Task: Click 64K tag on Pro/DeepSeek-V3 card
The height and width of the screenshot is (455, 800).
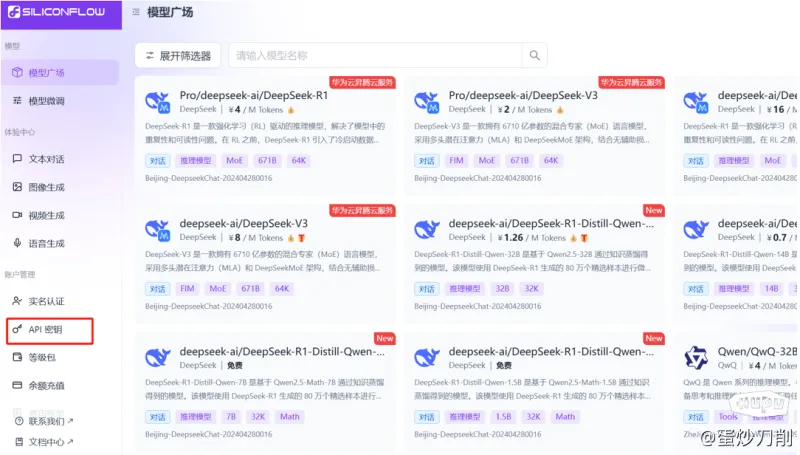Action: click(x=551, y=161)
